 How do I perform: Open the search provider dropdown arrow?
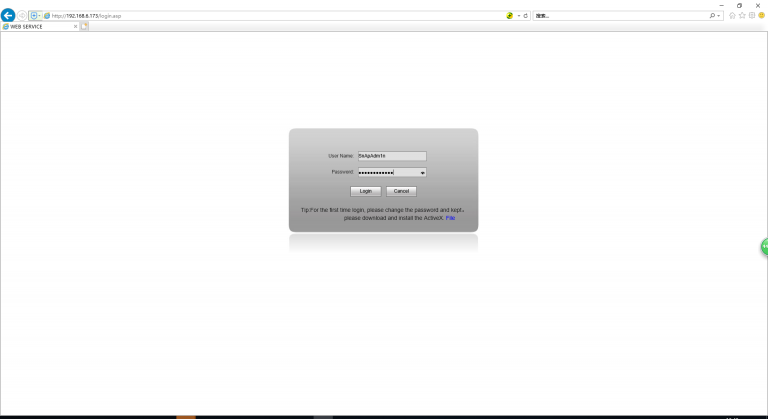pyautogui.click(x=719, y=16)
